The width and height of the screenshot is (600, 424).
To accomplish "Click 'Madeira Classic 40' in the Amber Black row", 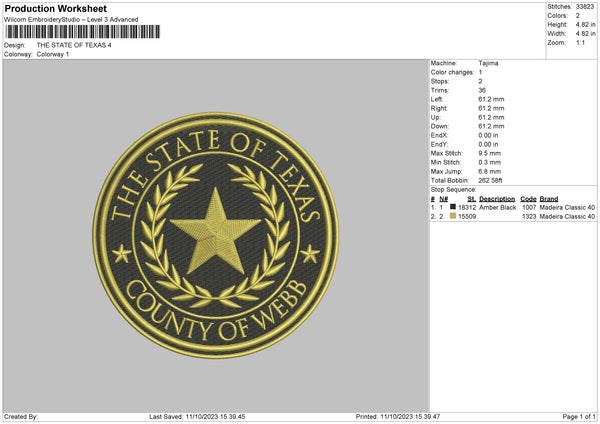I will (567, 207).
